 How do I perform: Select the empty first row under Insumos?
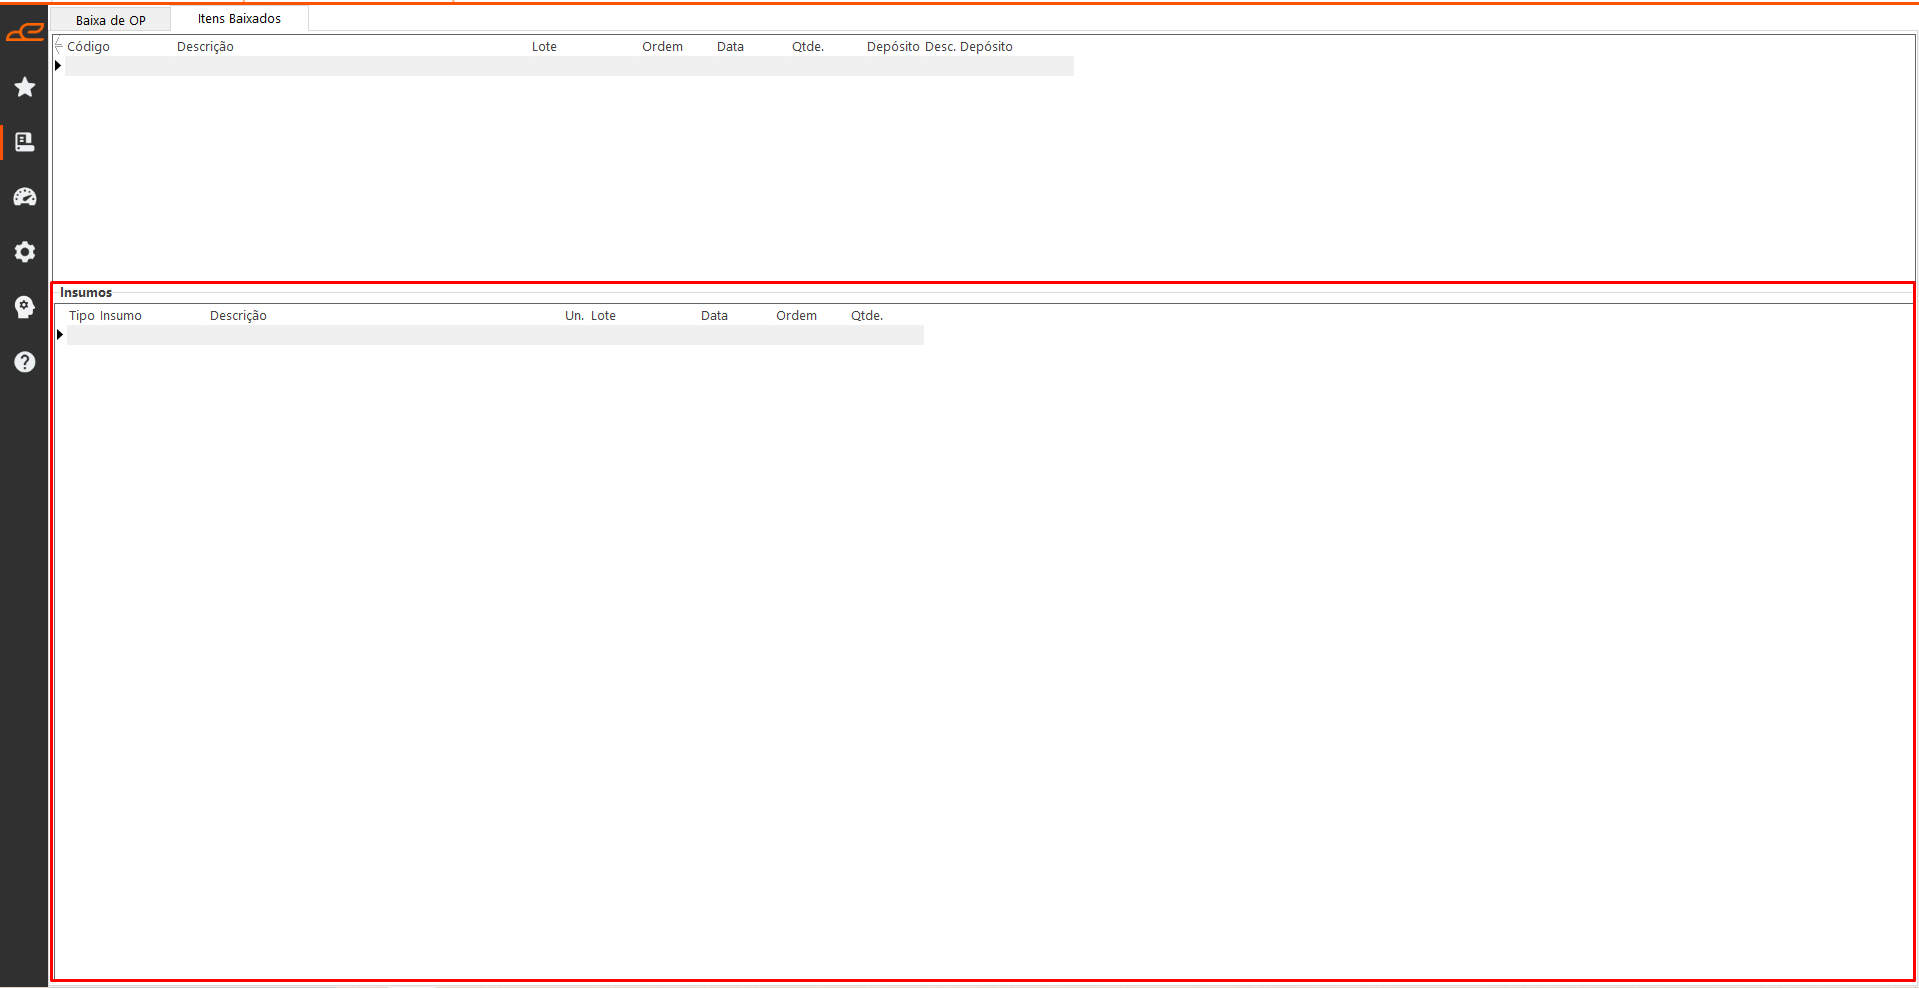pos(495,335)
